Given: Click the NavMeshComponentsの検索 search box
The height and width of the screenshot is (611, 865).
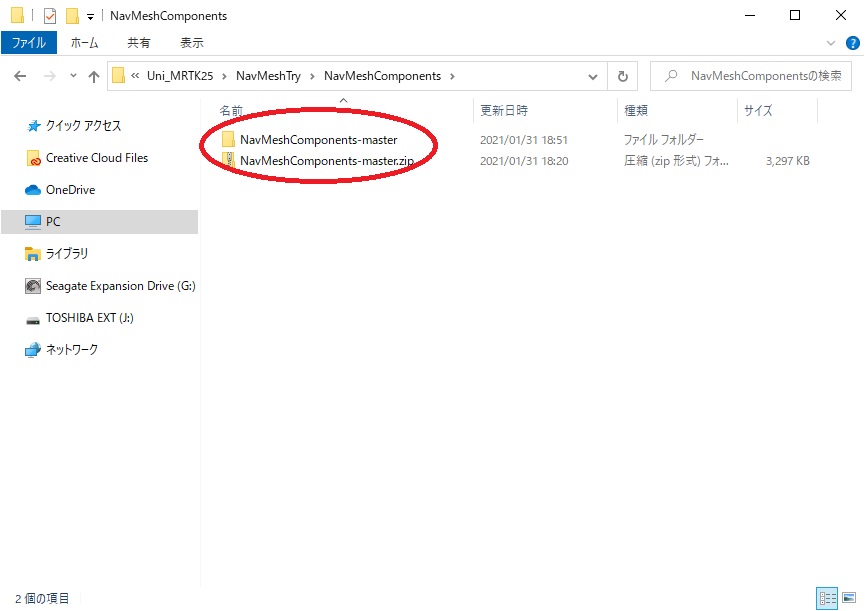Looking at the screenshot, I should click(x=751, y=76).
